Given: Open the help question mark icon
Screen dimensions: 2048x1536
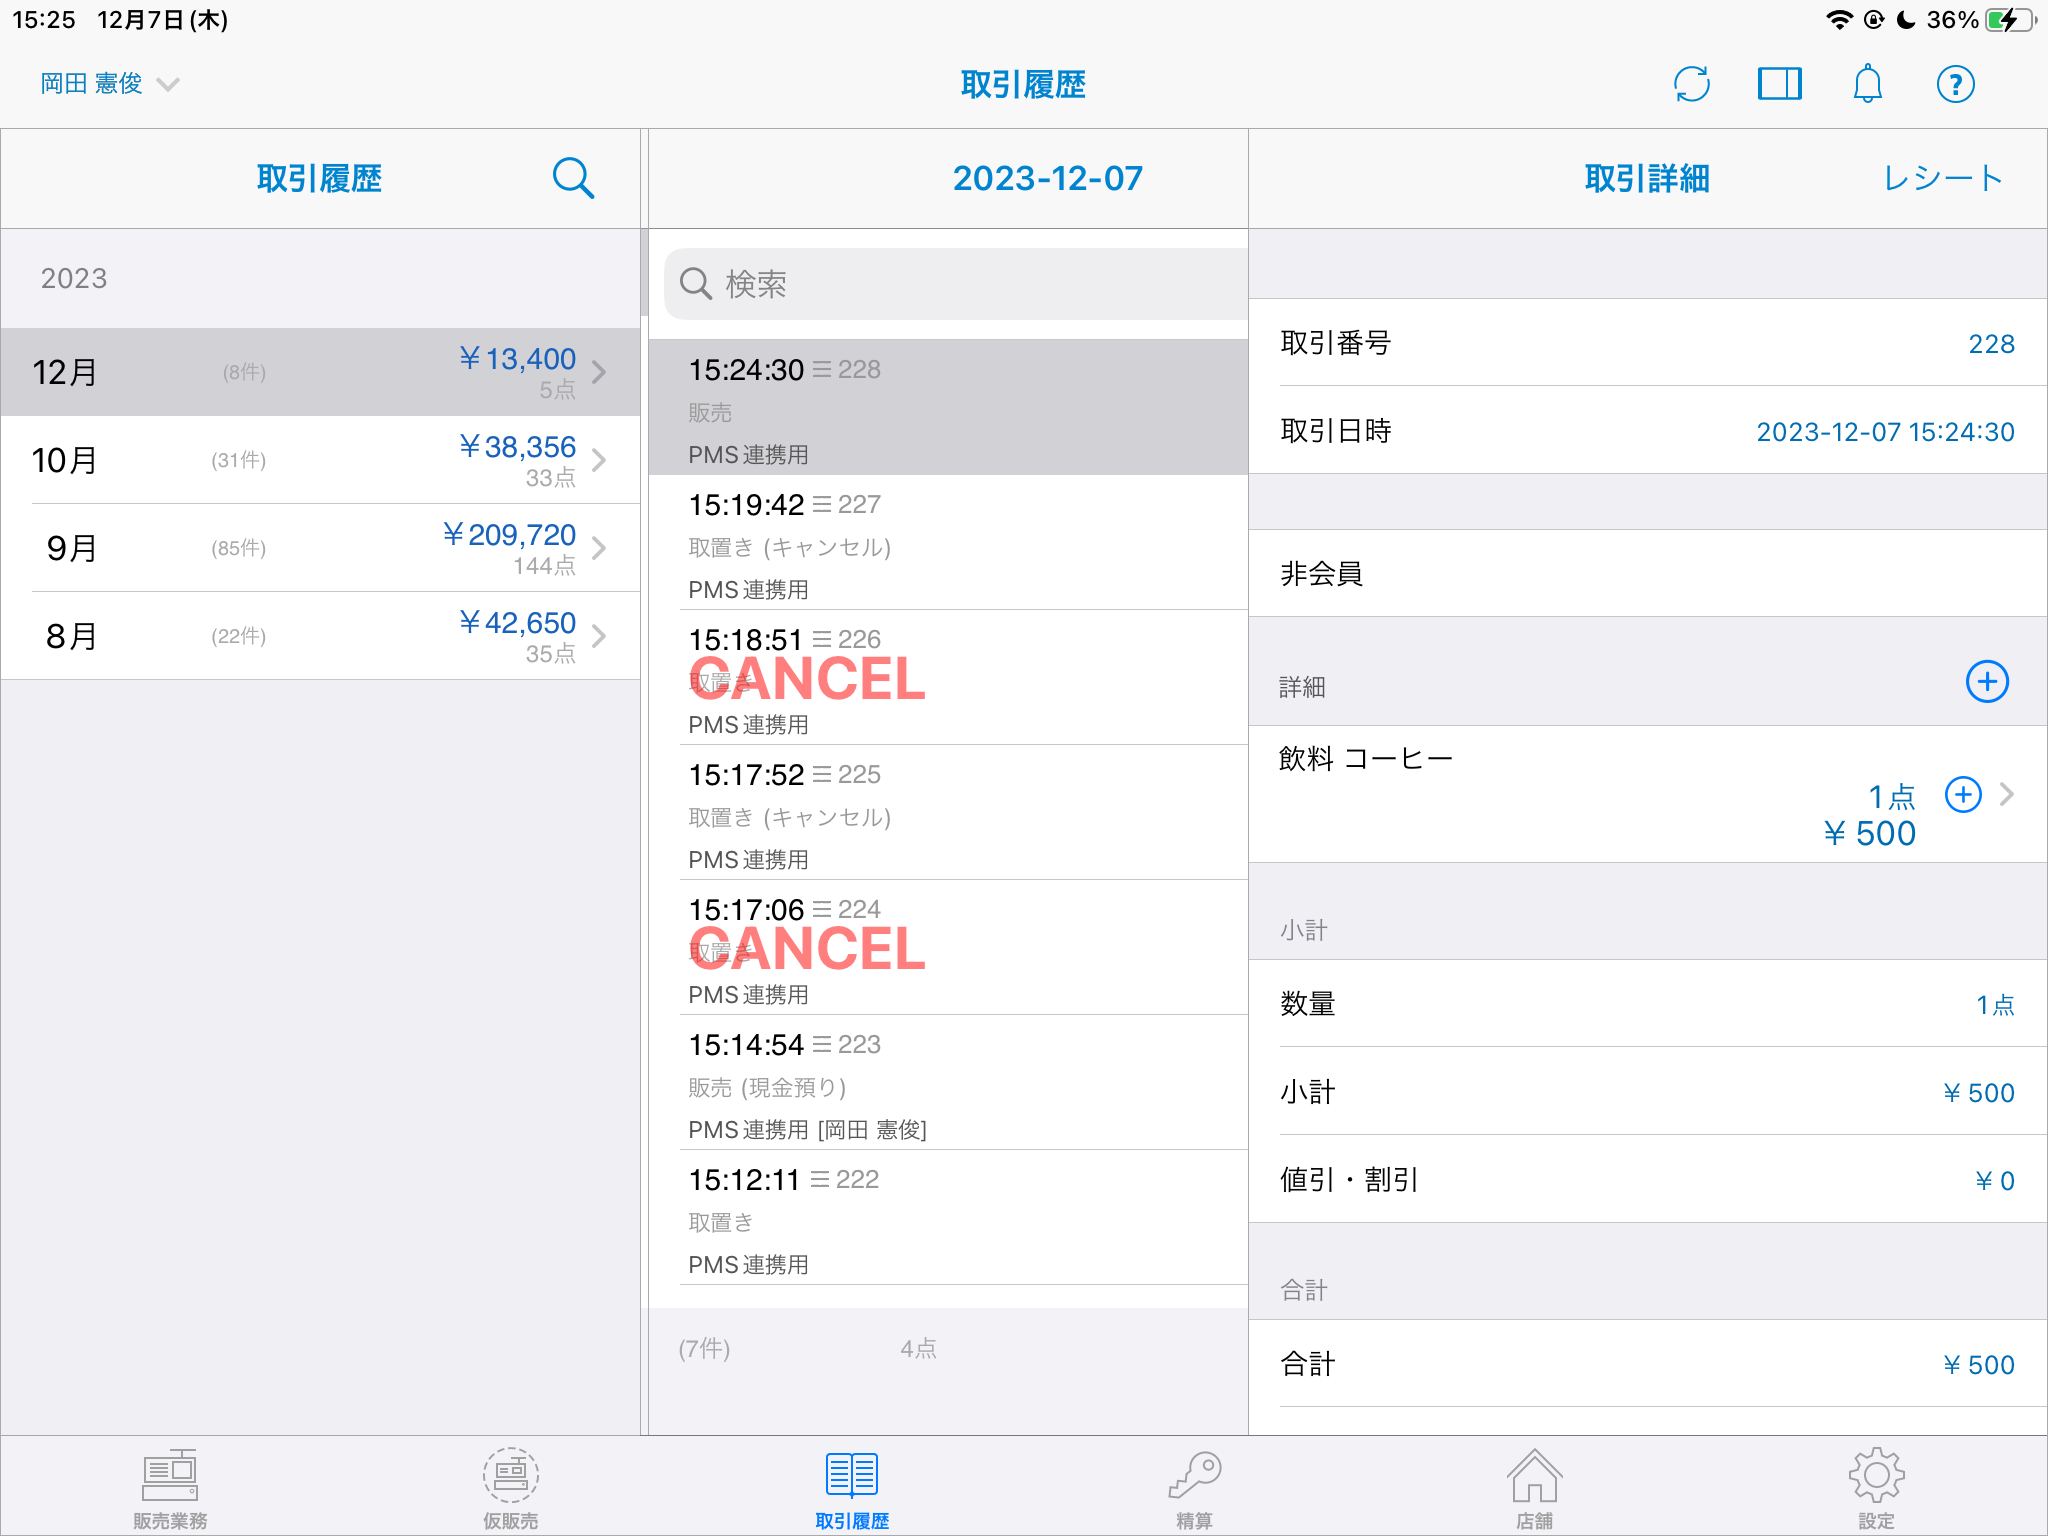Looking at the screenshot, I should tap(1955, 84).
